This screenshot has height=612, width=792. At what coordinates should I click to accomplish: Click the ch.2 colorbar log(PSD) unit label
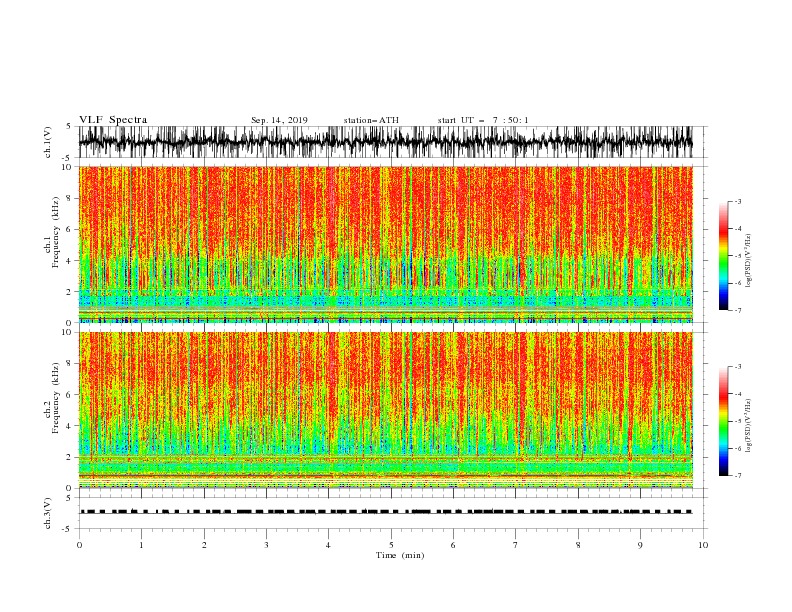[749, 426]
